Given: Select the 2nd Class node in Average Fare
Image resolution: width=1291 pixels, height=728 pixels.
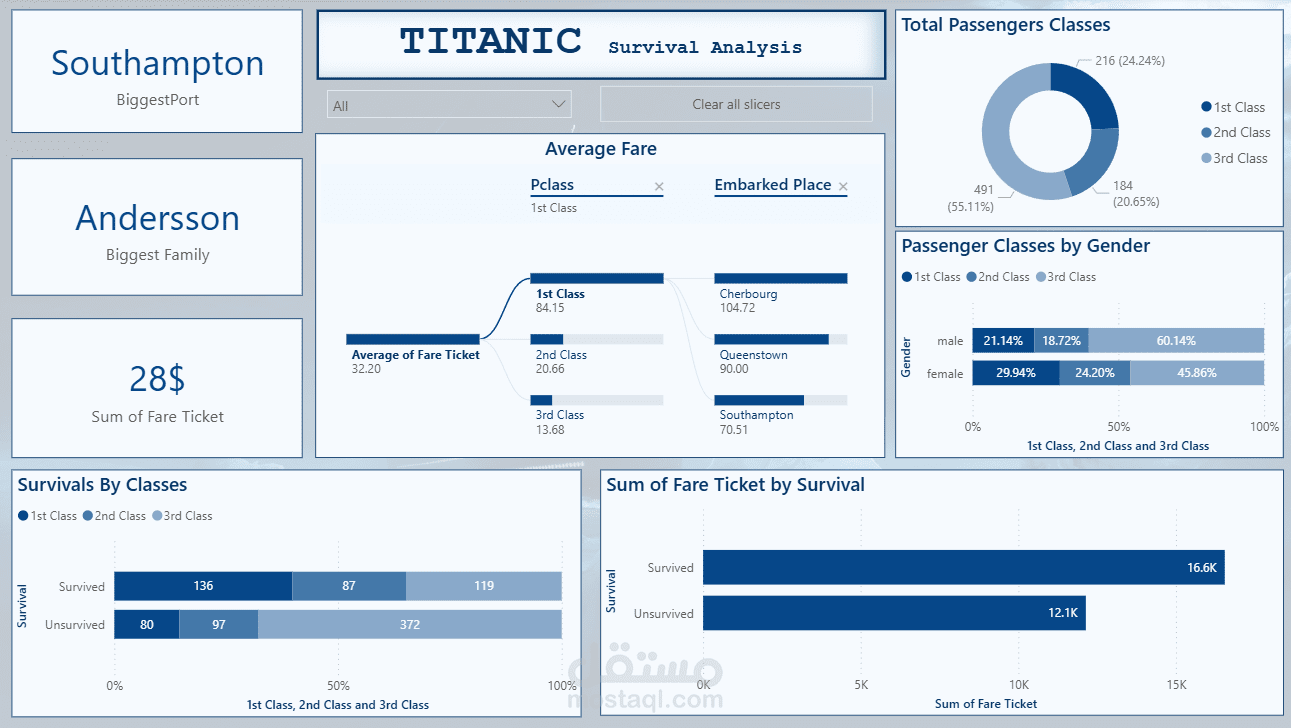Looking at the screenshot, I should click(x=596, y=339).
